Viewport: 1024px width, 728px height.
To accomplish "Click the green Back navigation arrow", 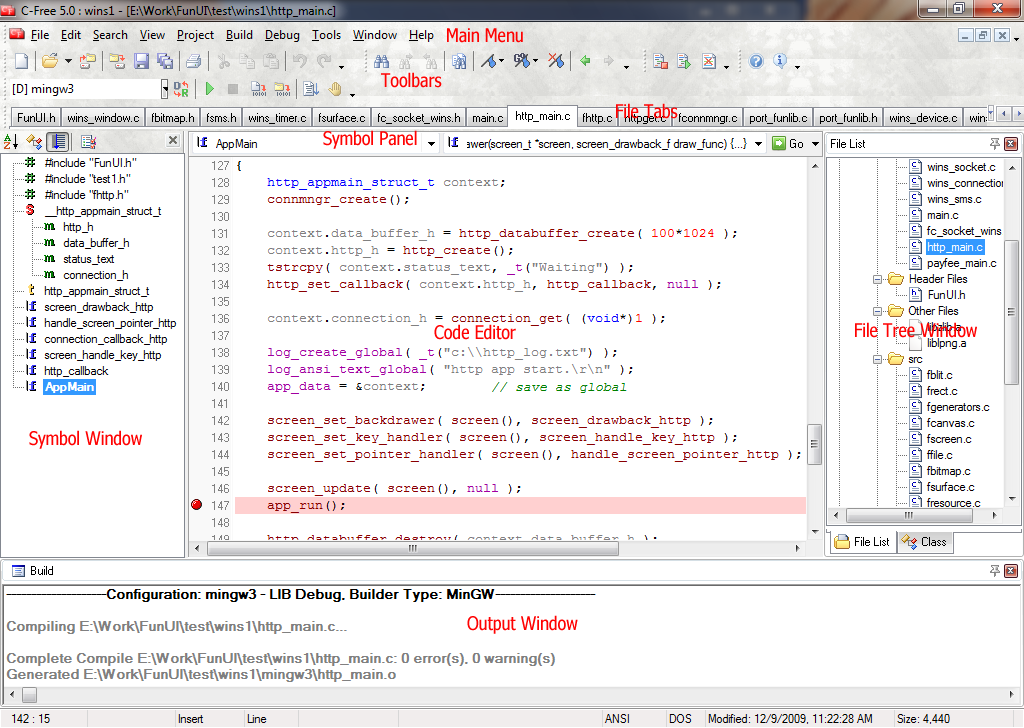I will (585, 61).
